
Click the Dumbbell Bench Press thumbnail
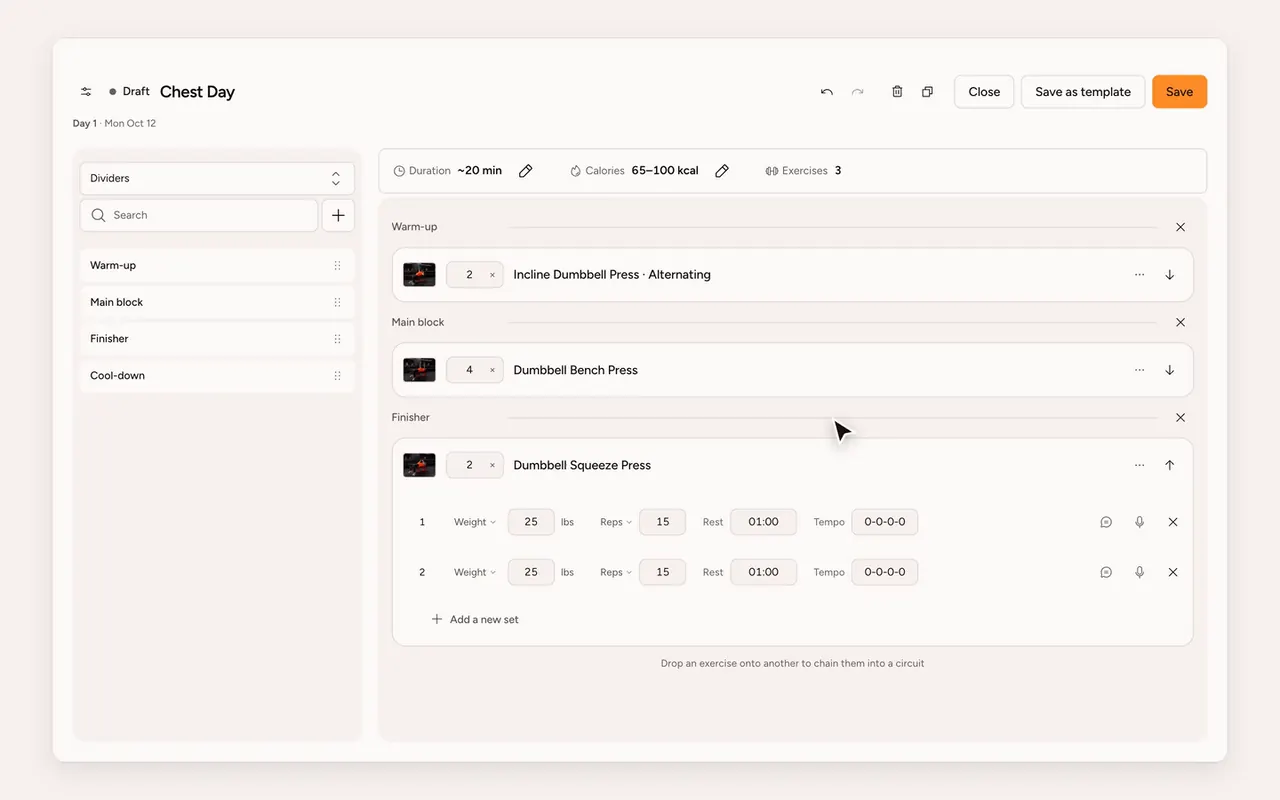(x=419, y=370)
